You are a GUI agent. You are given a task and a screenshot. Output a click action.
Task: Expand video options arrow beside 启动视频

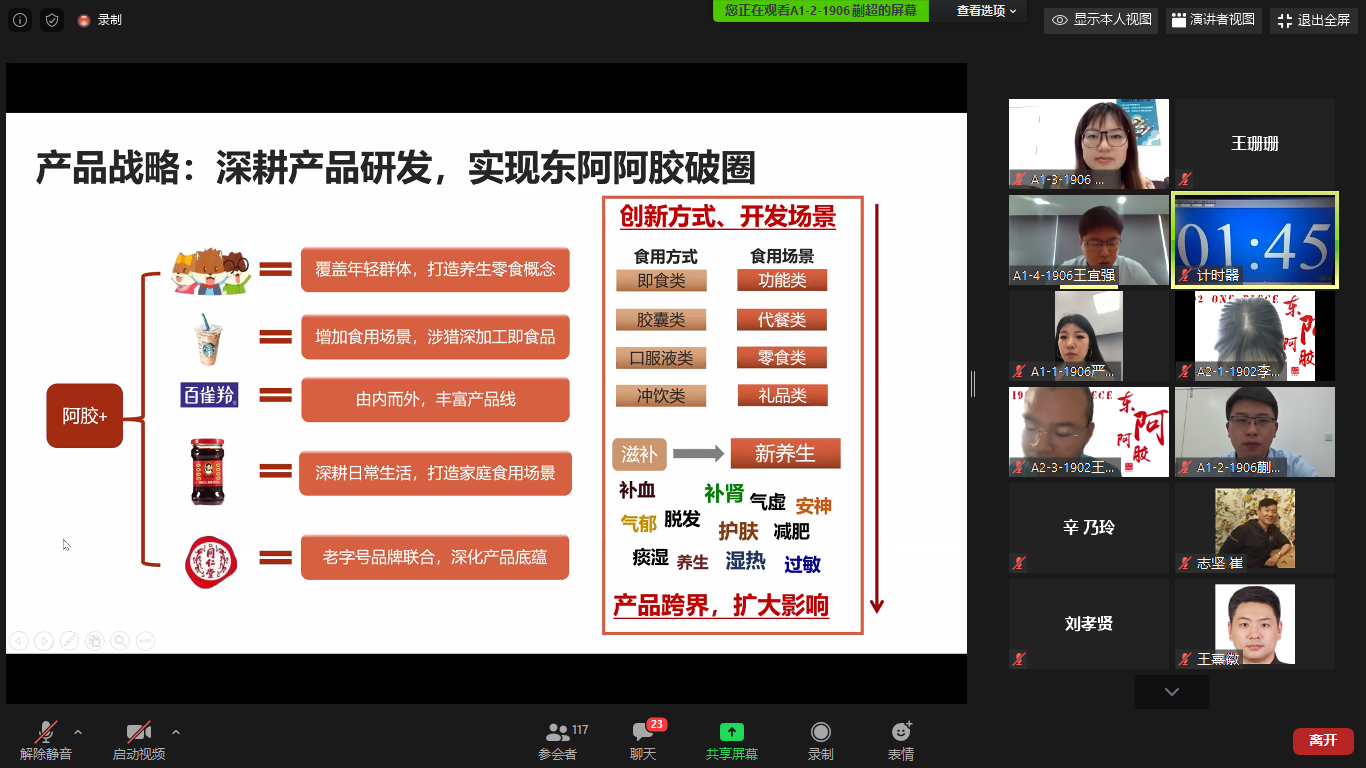click(176, 732)
